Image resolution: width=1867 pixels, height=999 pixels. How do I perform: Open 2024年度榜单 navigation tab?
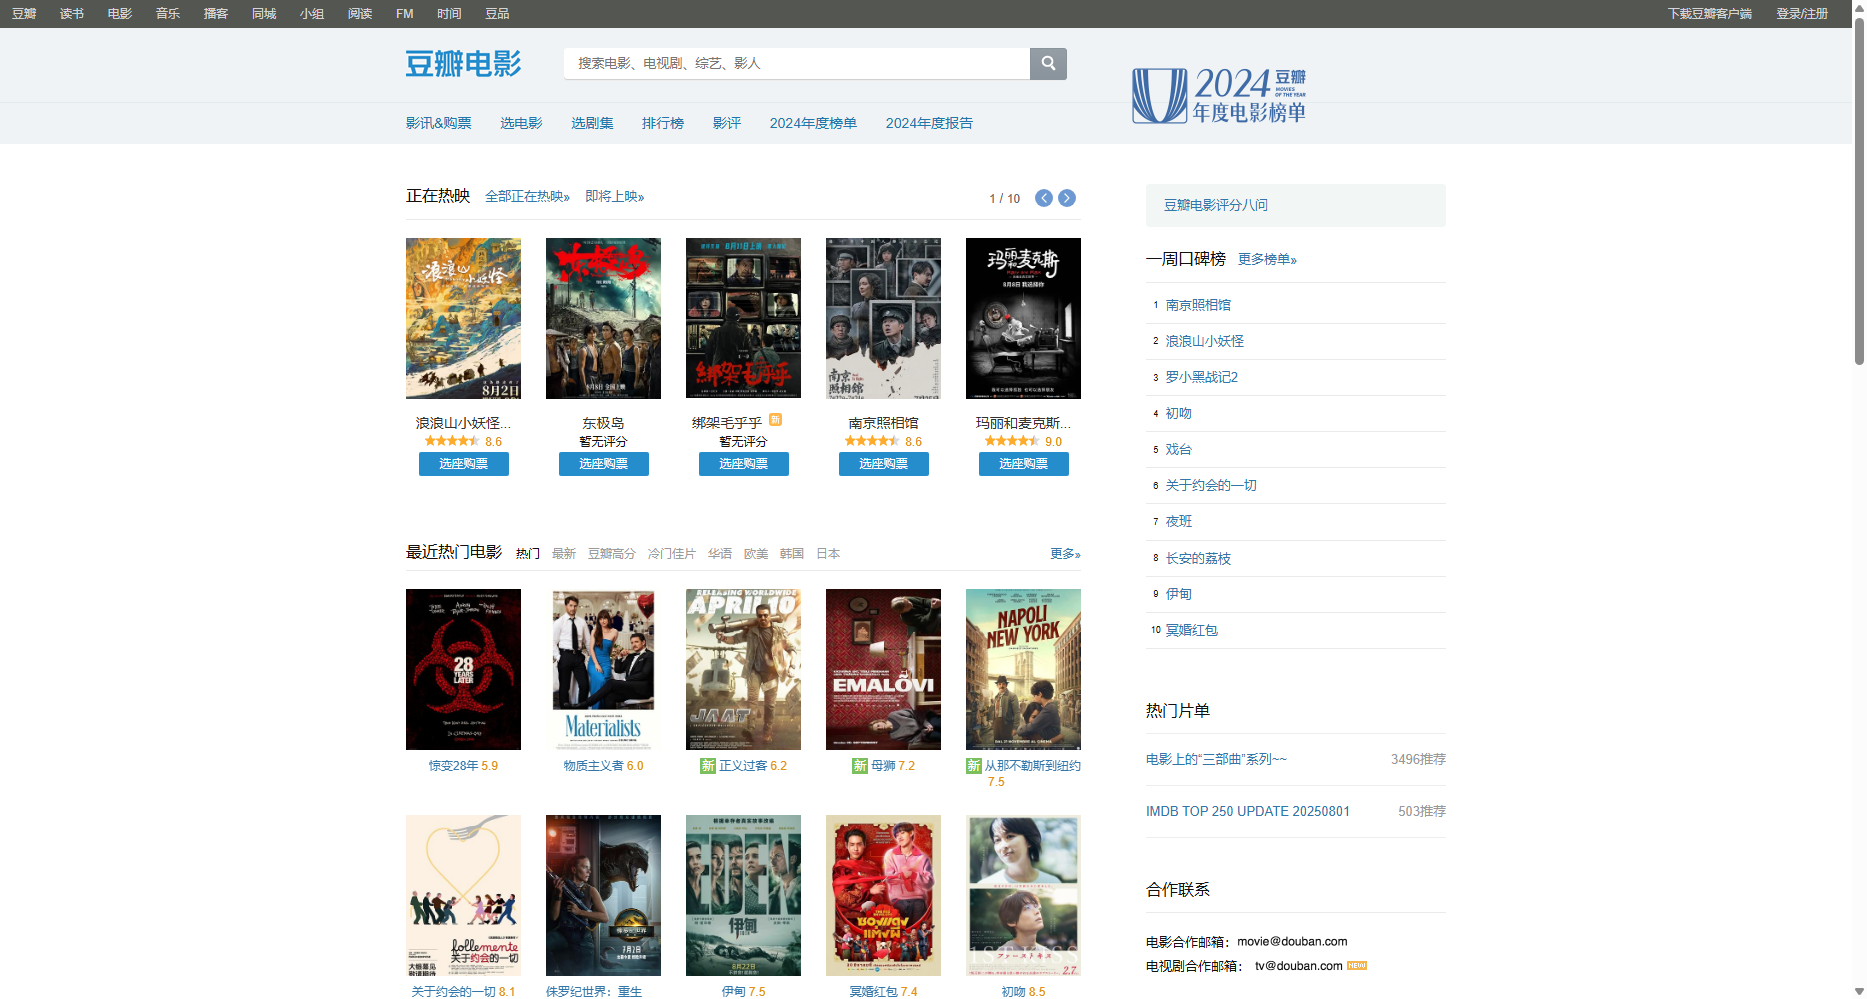click(813, 123)
